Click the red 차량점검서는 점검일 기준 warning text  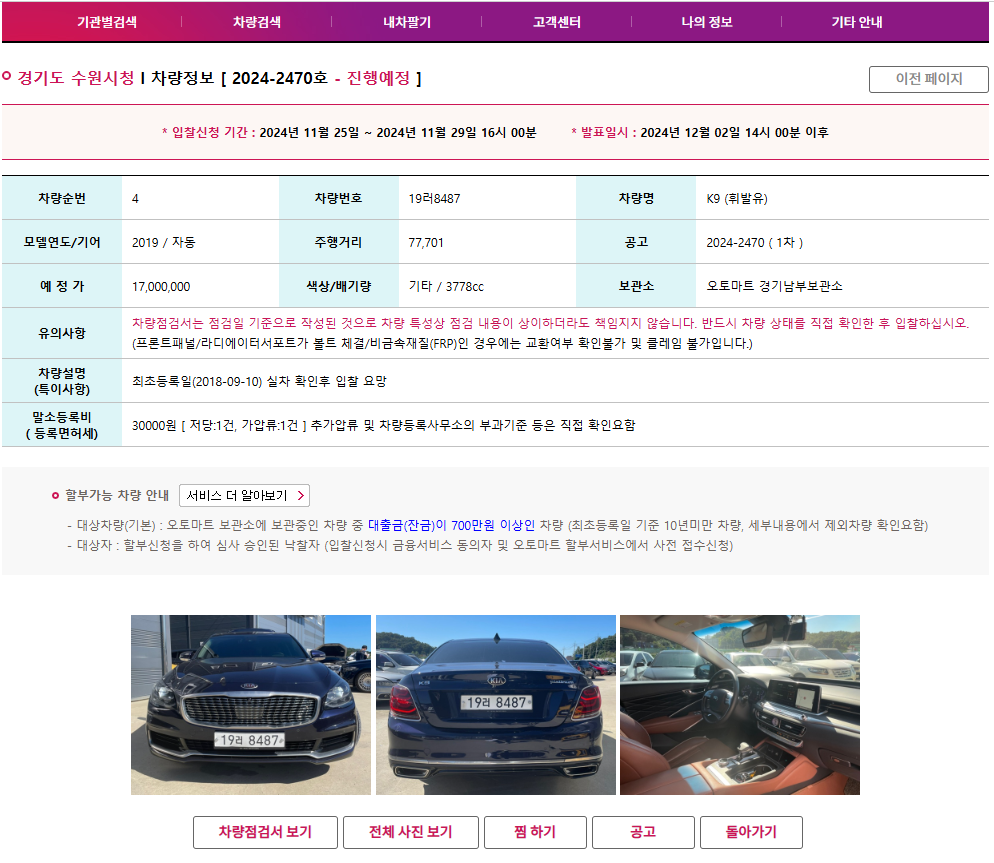tap(550, 323)
